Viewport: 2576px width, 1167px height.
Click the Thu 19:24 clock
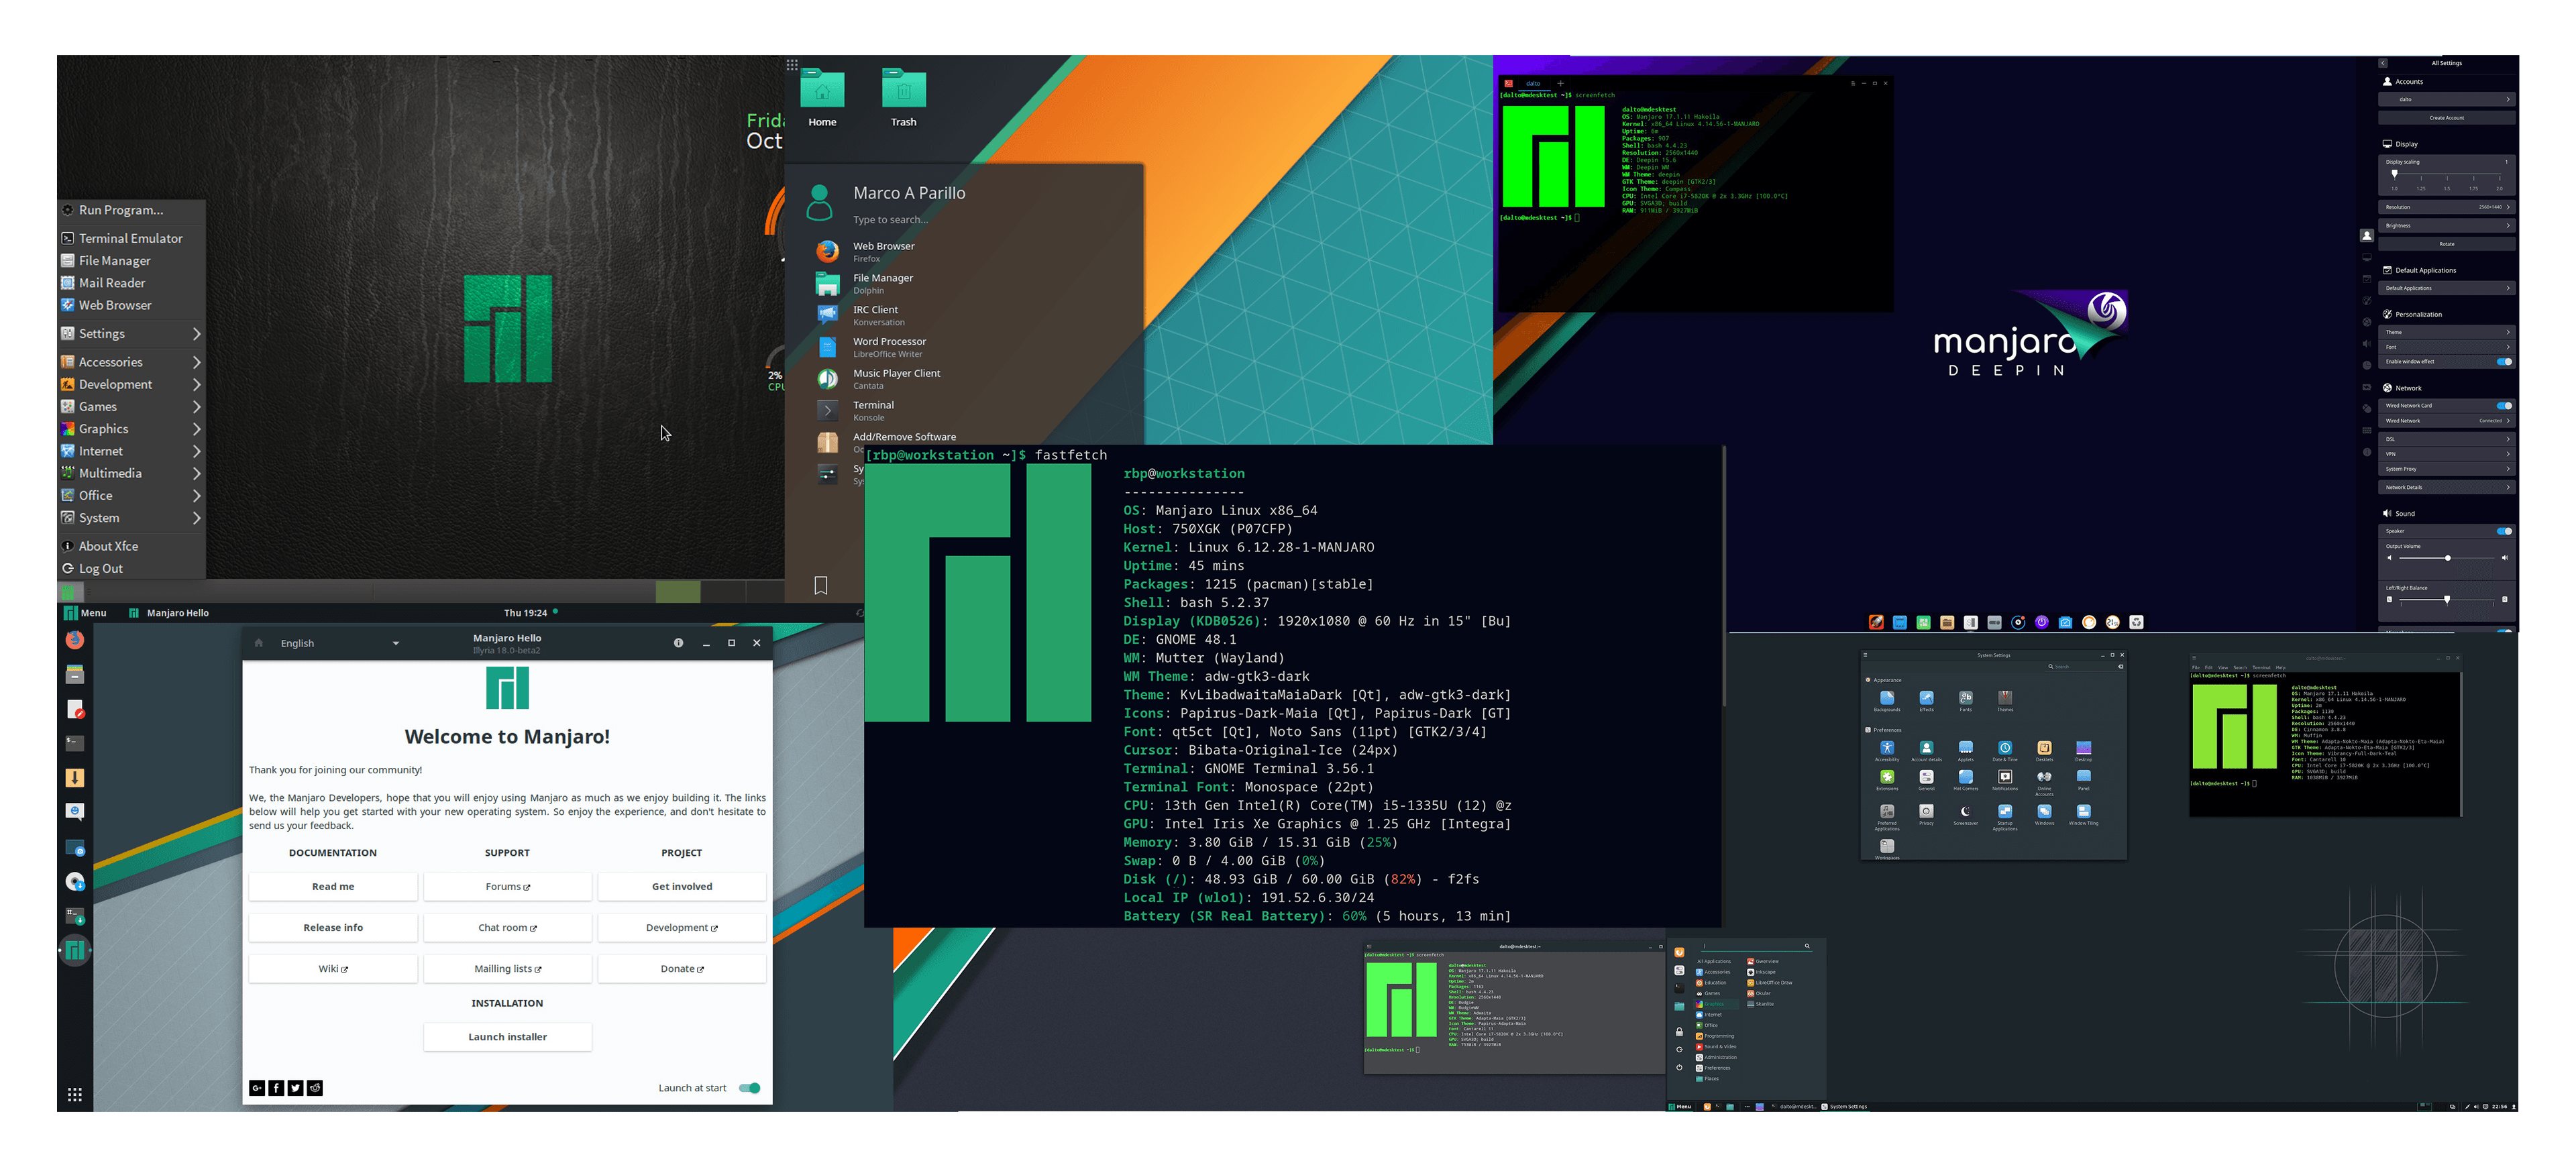pos(525,613)
